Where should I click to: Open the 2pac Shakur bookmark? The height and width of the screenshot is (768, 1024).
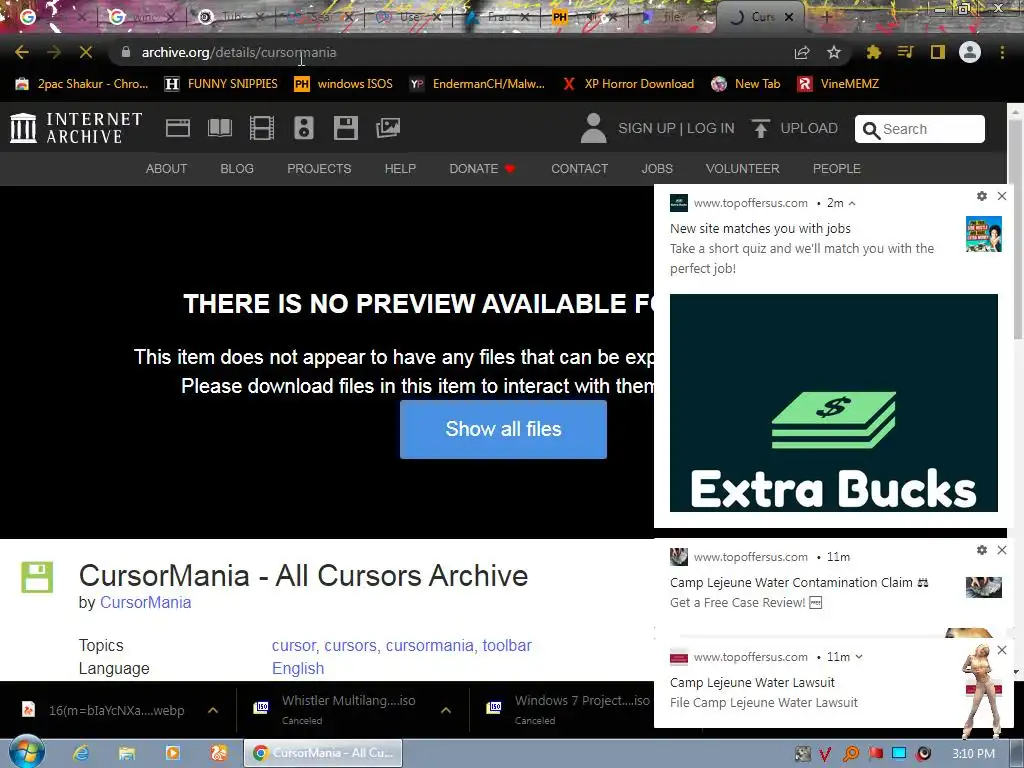tap(82, 84)
